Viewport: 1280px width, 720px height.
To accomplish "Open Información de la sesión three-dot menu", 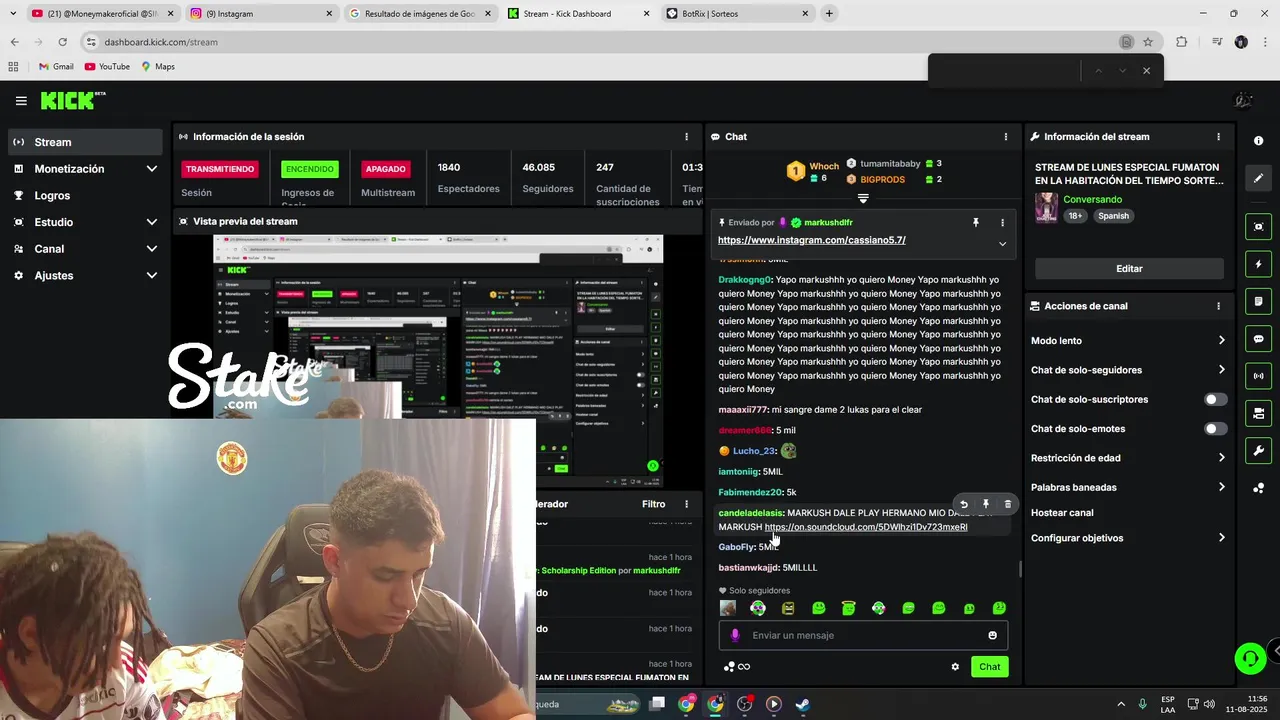I will coord(686,137).
